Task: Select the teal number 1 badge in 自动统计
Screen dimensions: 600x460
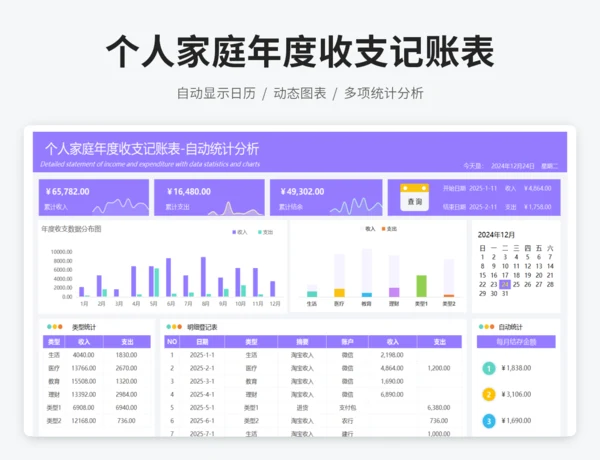Action: click(489, 368)
